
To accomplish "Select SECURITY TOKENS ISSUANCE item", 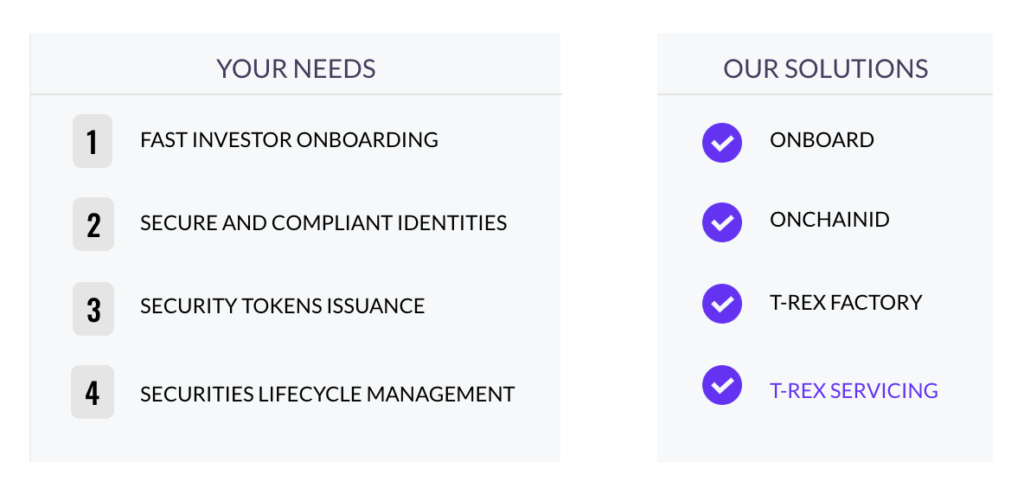I will (282, 306).
